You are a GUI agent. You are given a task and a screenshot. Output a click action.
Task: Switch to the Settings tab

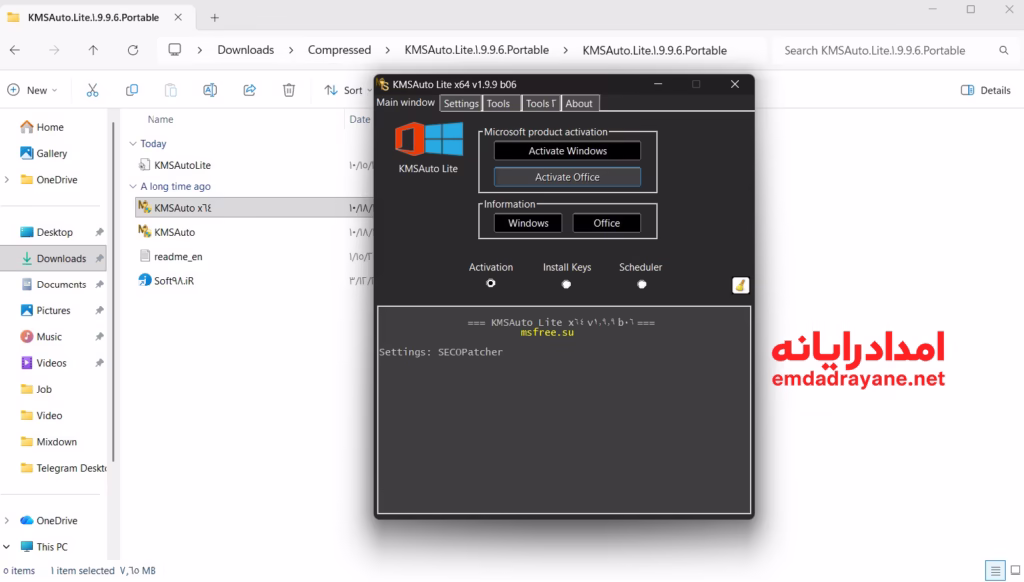(461, 103)
